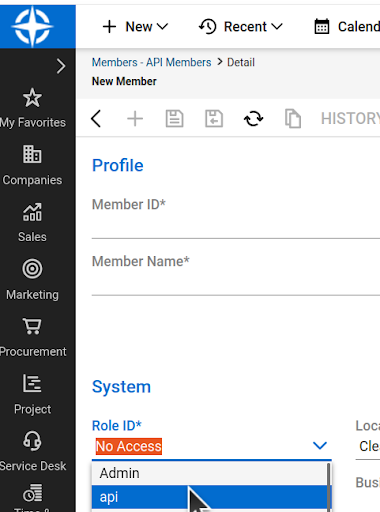Go back with the toolbar back arrow

pyautogui.click(x=96, y=119)
